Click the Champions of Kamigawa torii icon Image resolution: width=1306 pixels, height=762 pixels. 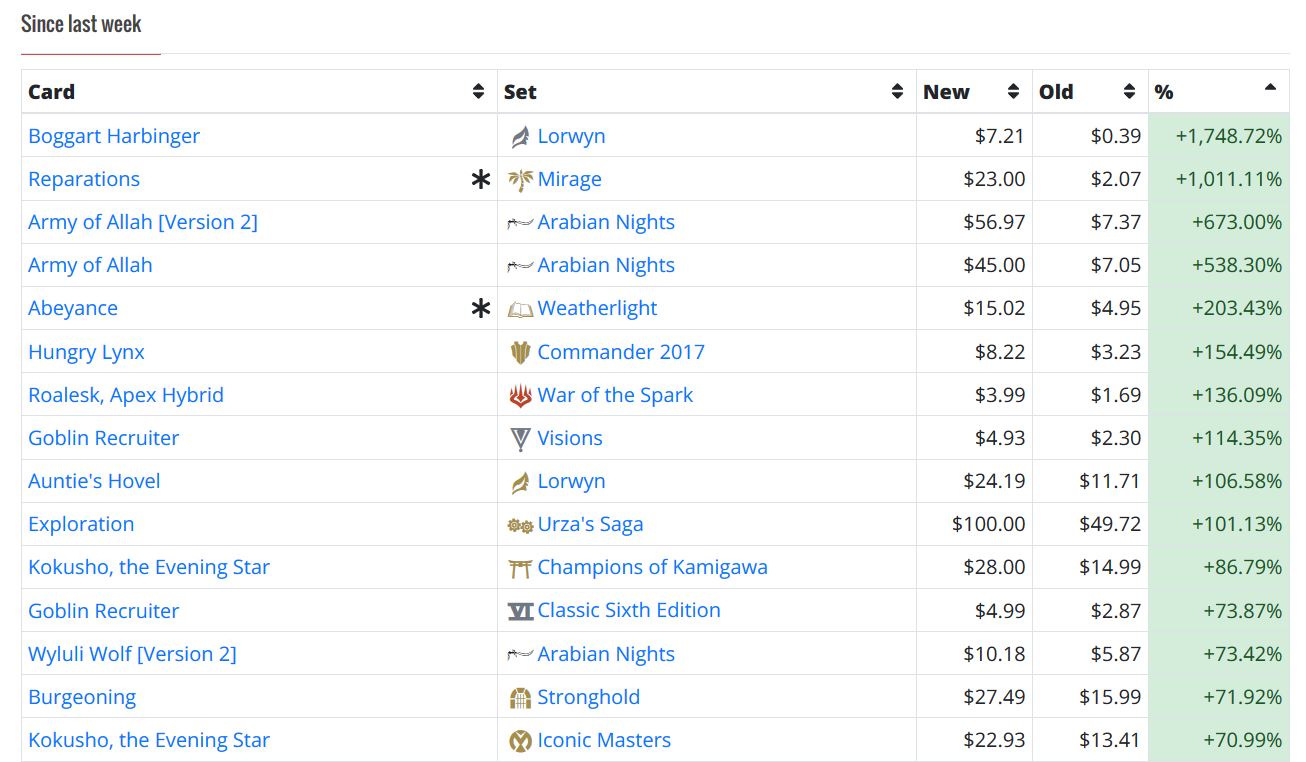[x=520, y=568]
